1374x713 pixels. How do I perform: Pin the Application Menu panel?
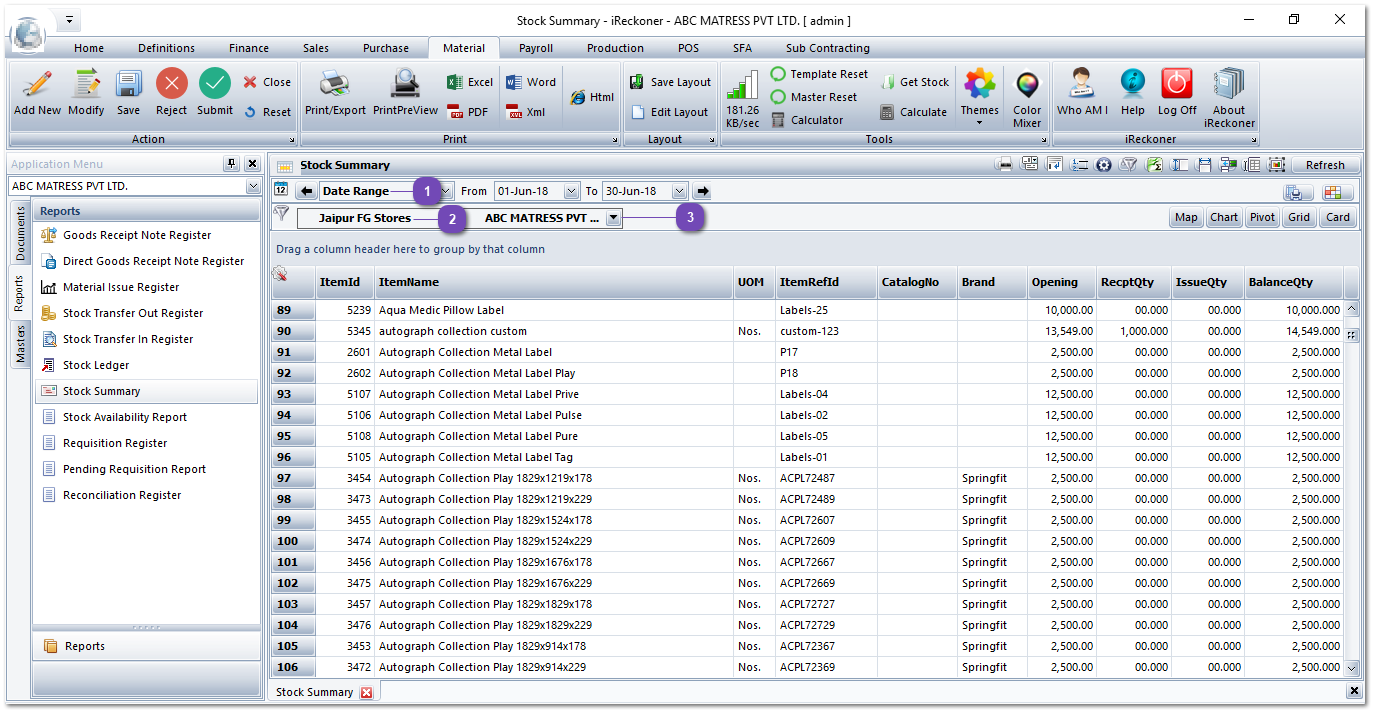click(x=232, y=164)
